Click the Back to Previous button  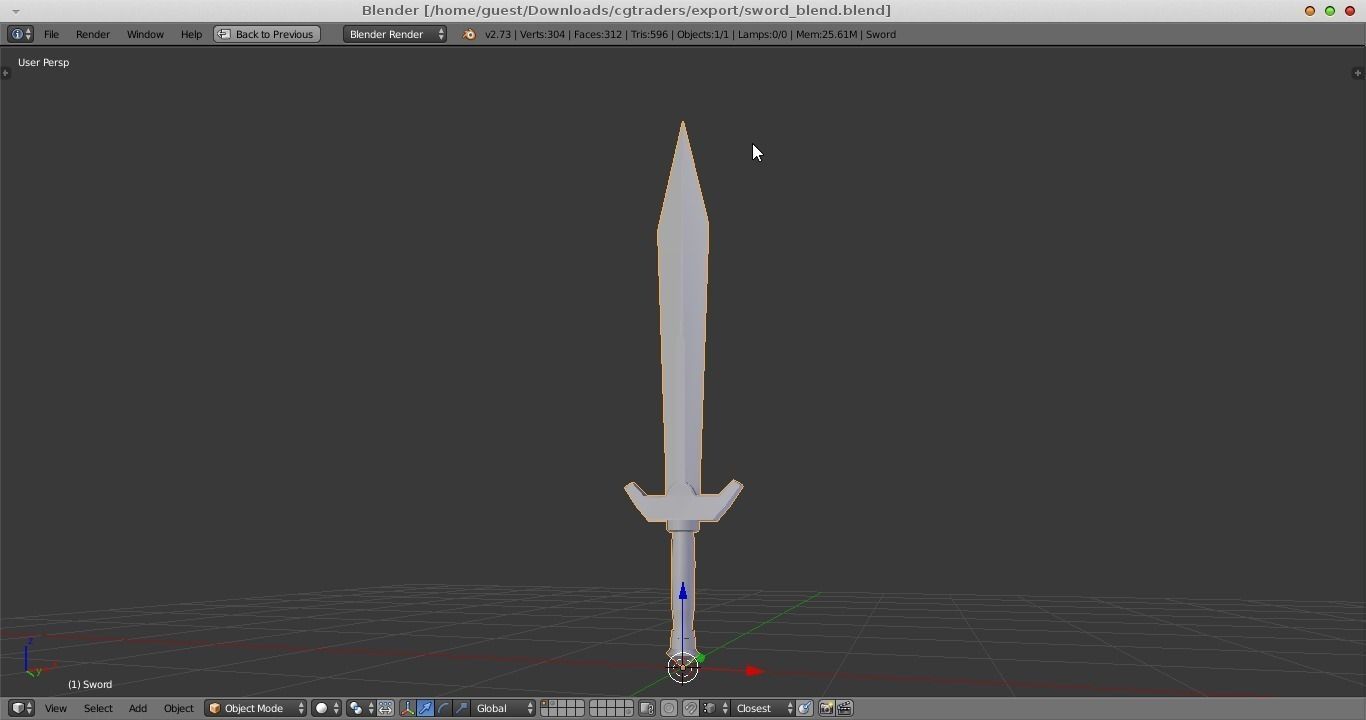267,34
